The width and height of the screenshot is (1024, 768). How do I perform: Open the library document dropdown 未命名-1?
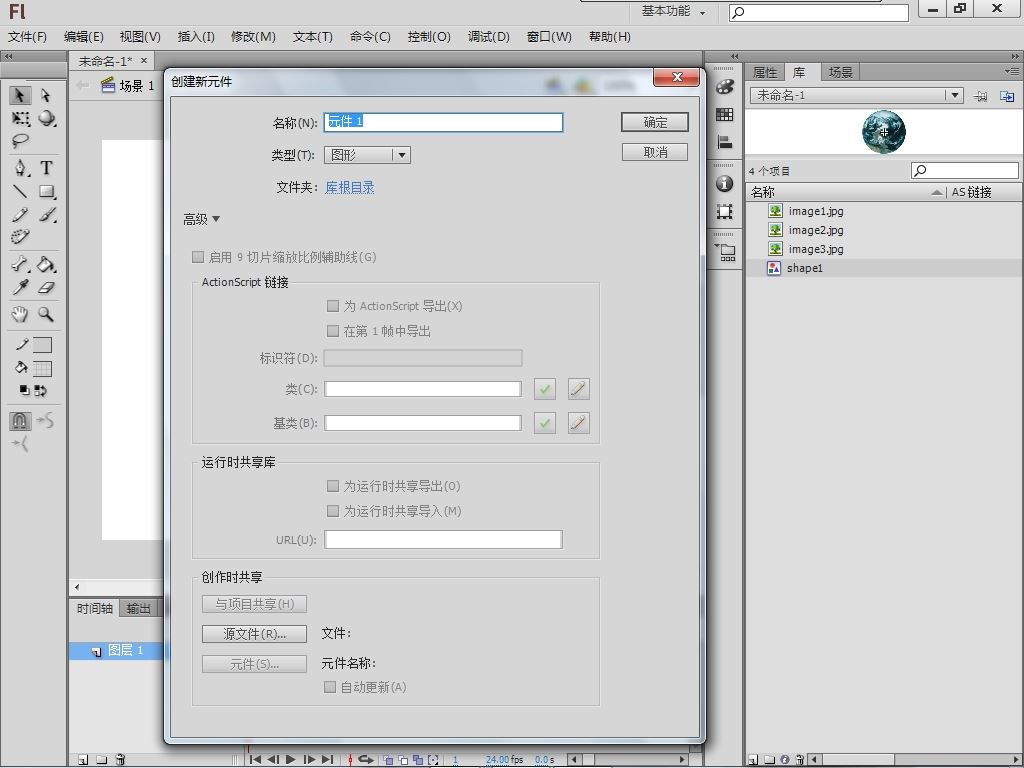(x=856, y=95)
